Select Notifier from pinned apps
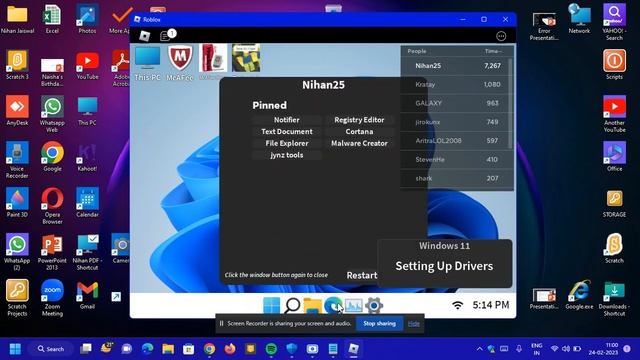640x360 pixels. (x=287, y=120)
